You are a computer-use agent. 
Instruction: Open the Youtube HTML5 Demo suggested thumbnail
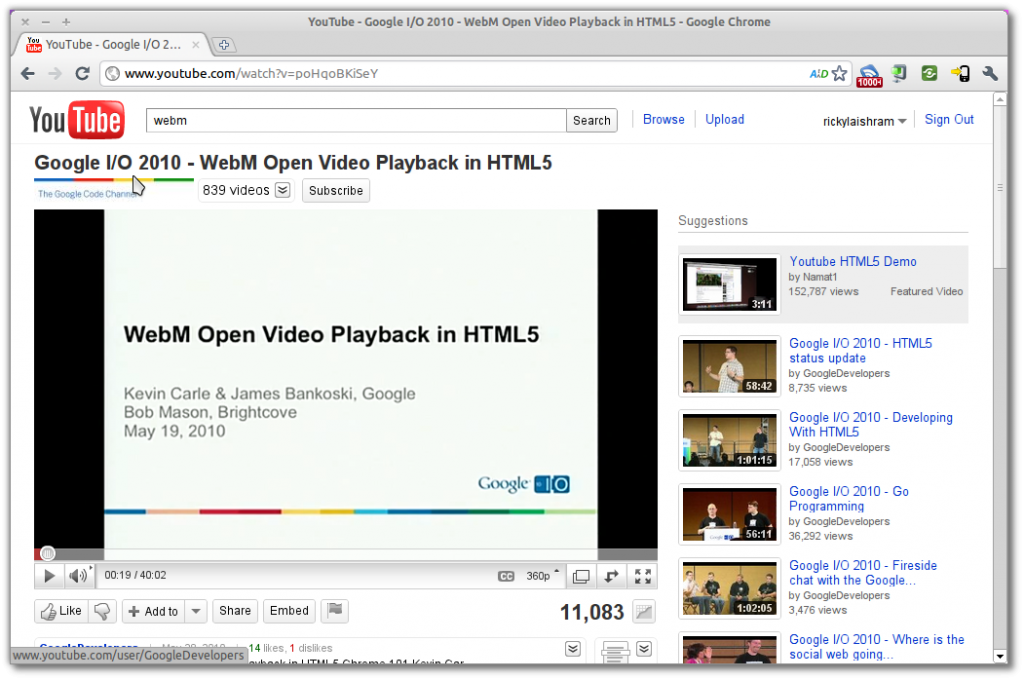[729, 284]
